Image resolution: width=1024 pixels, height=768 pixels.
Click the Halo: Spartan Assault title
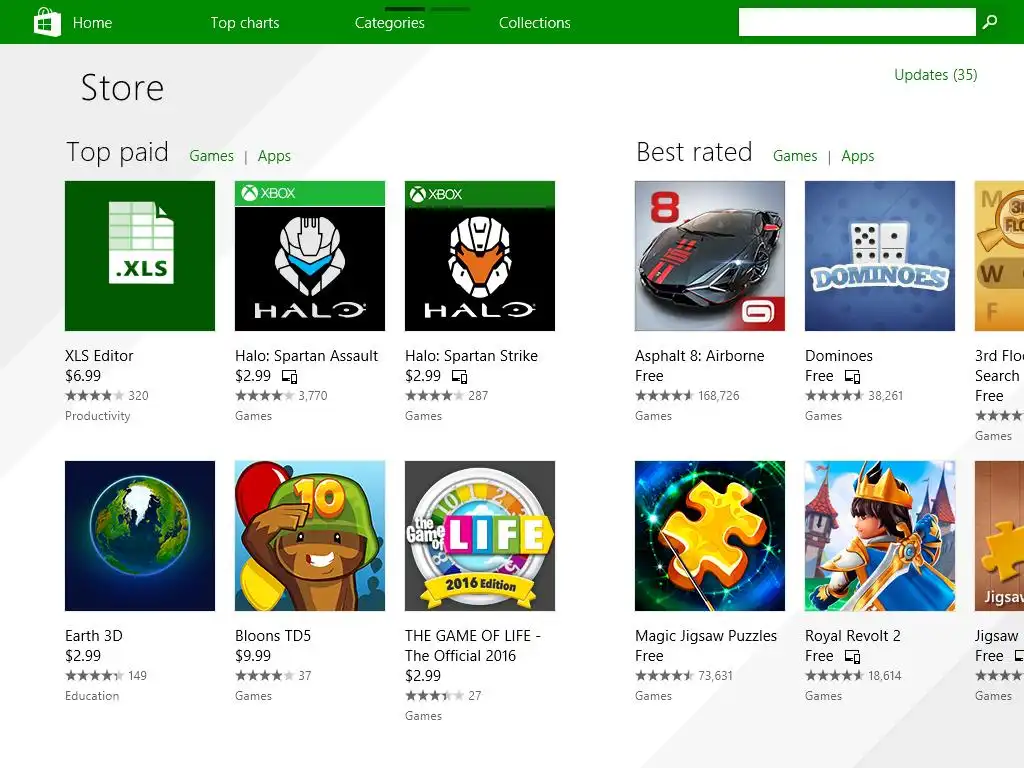click(x=306, y=356)
